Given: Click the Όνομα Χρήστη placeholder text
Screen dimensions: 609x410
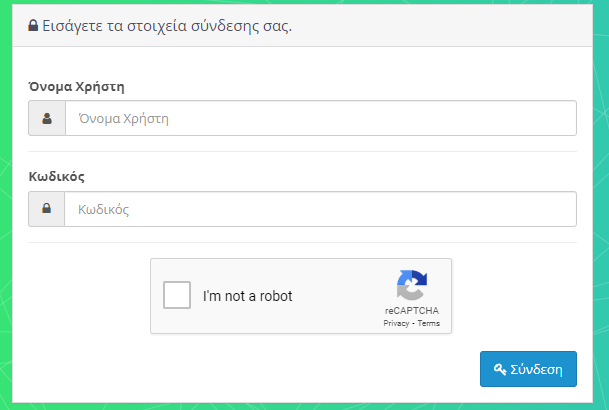Looking at the screenshot, I should (124, 118).
